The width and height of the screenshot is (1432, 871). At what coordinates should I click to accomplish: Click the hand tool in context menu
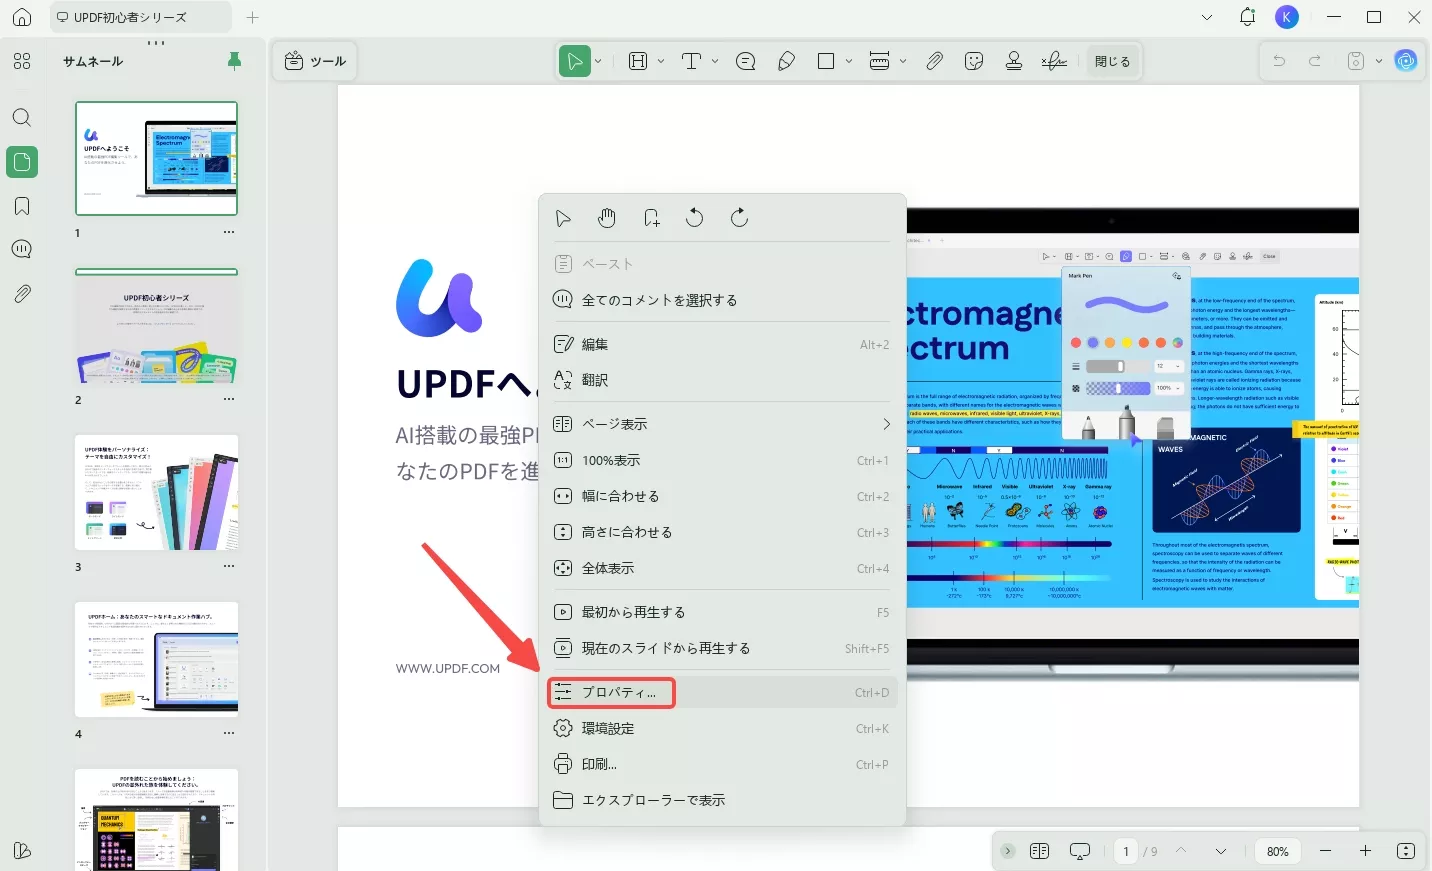pos(607,218)
